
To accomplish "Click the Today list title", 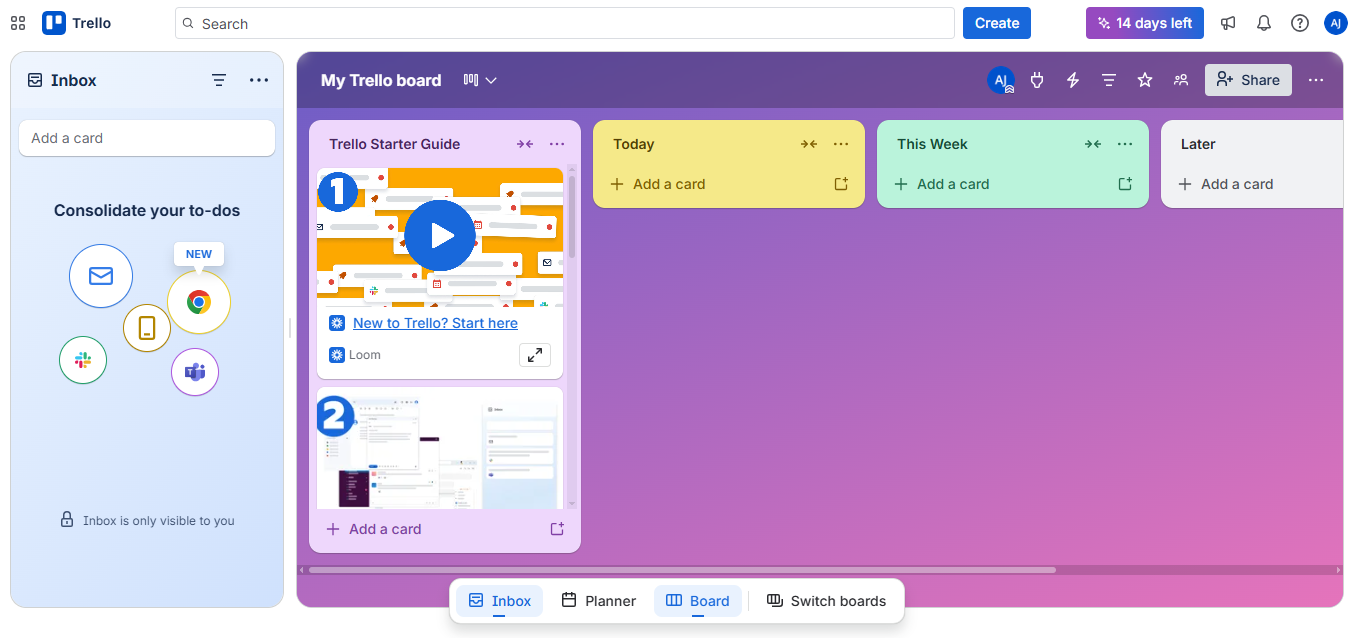I will pyautogui.click(x=634, y=144).
